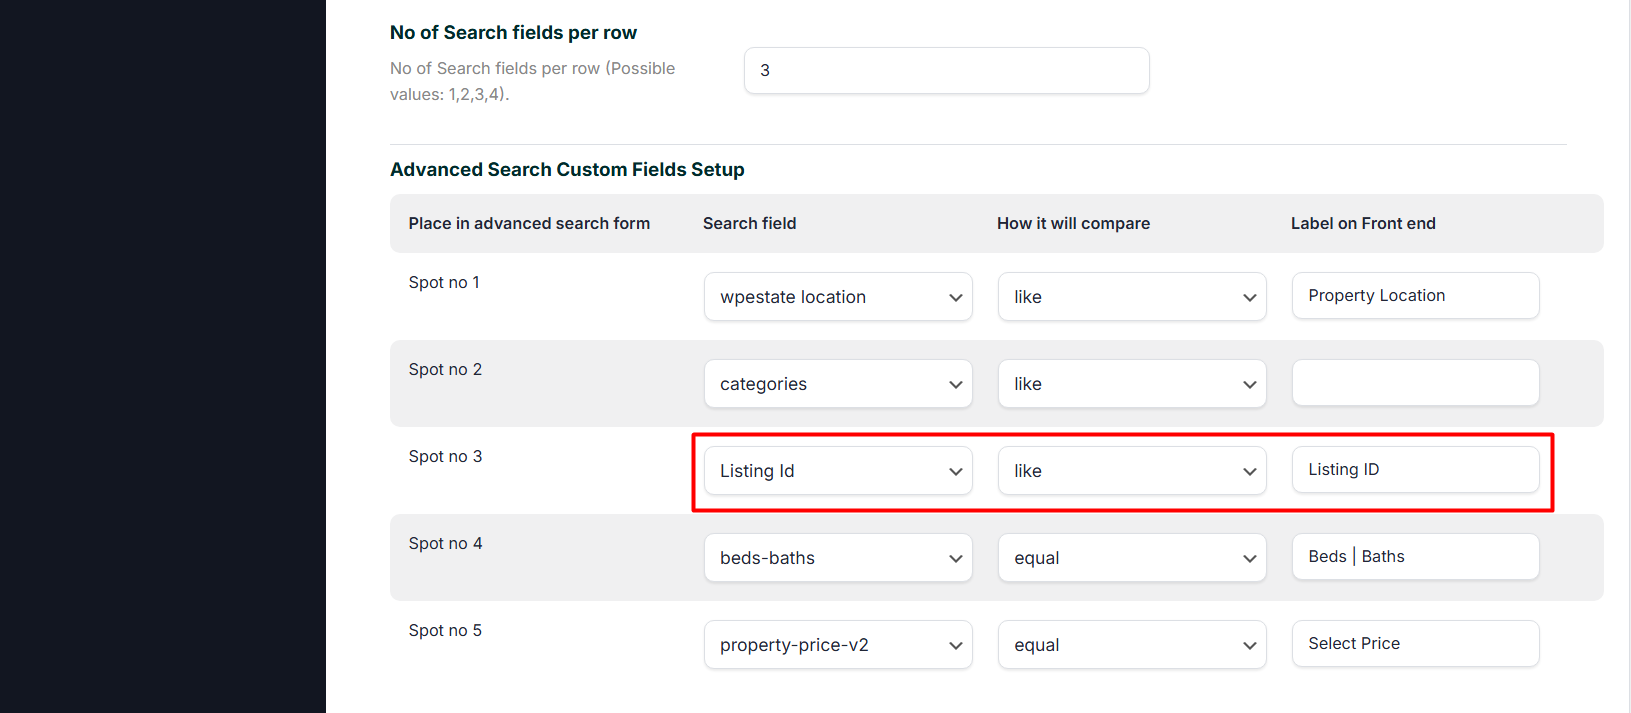Edit the Beds | Baths label field
This screenshot has width=1631, height=713.
[x=1415, y=557]
